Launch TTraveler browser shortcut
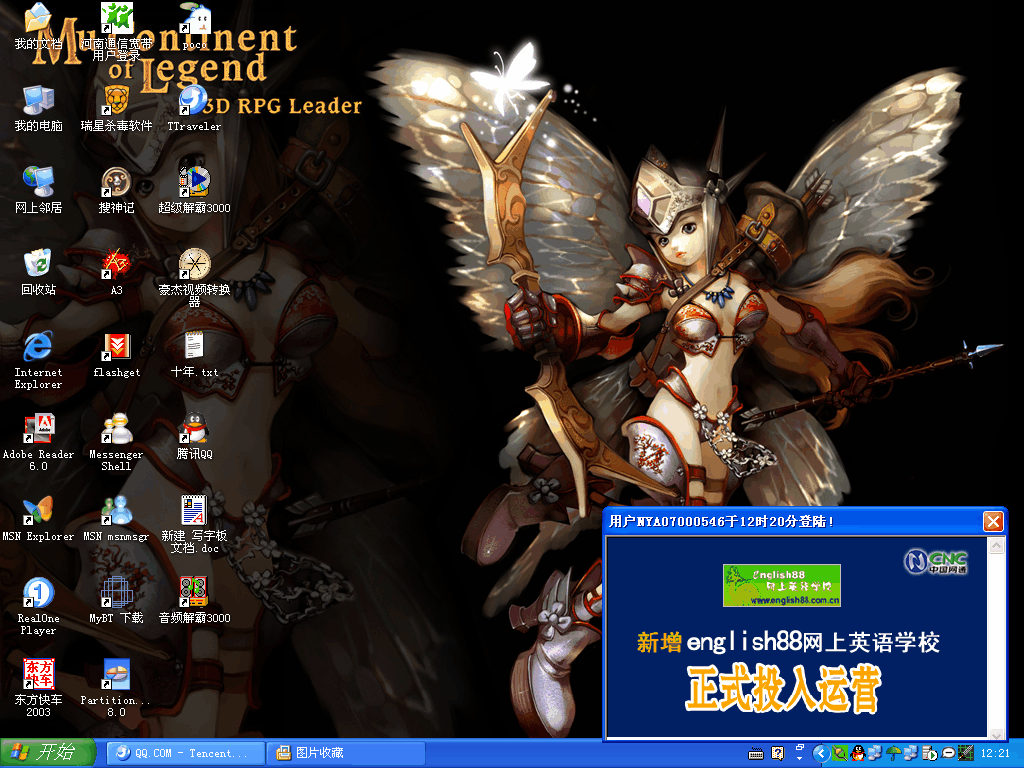Viewport: 1024px width, 768px height. pos(194,108)
